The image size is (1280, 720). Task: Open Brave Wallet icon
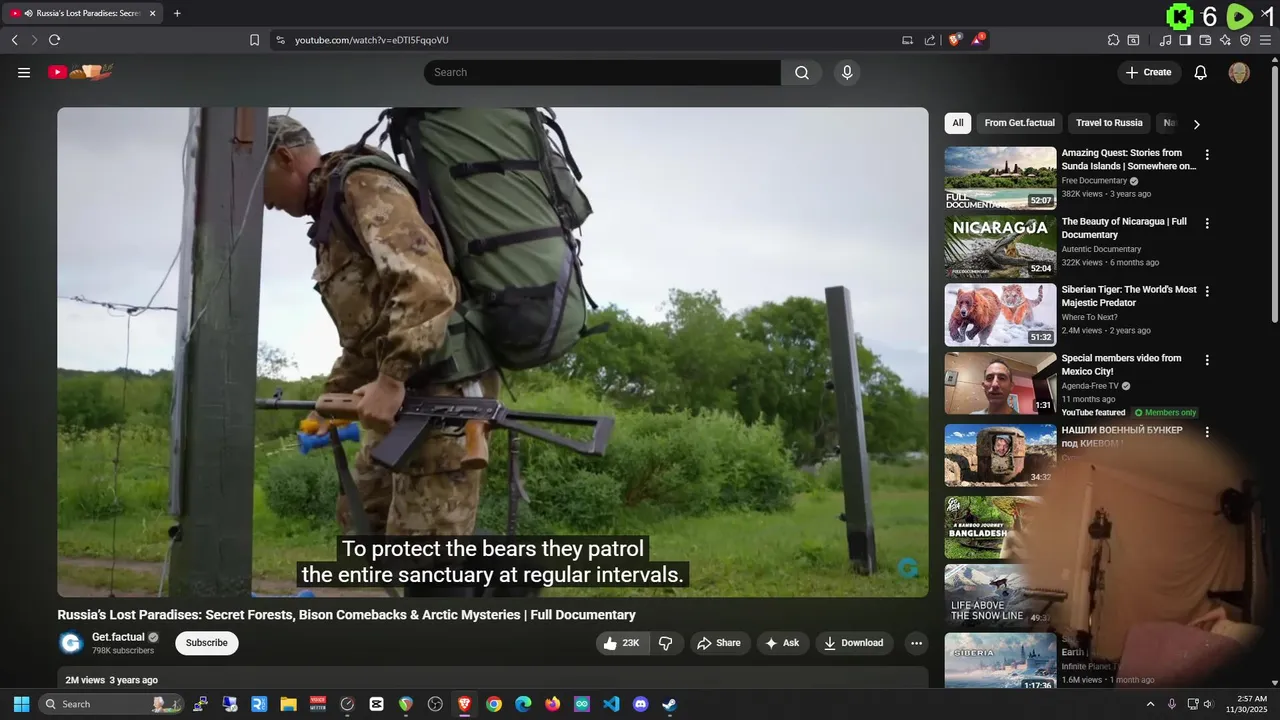pos(1205,40)
